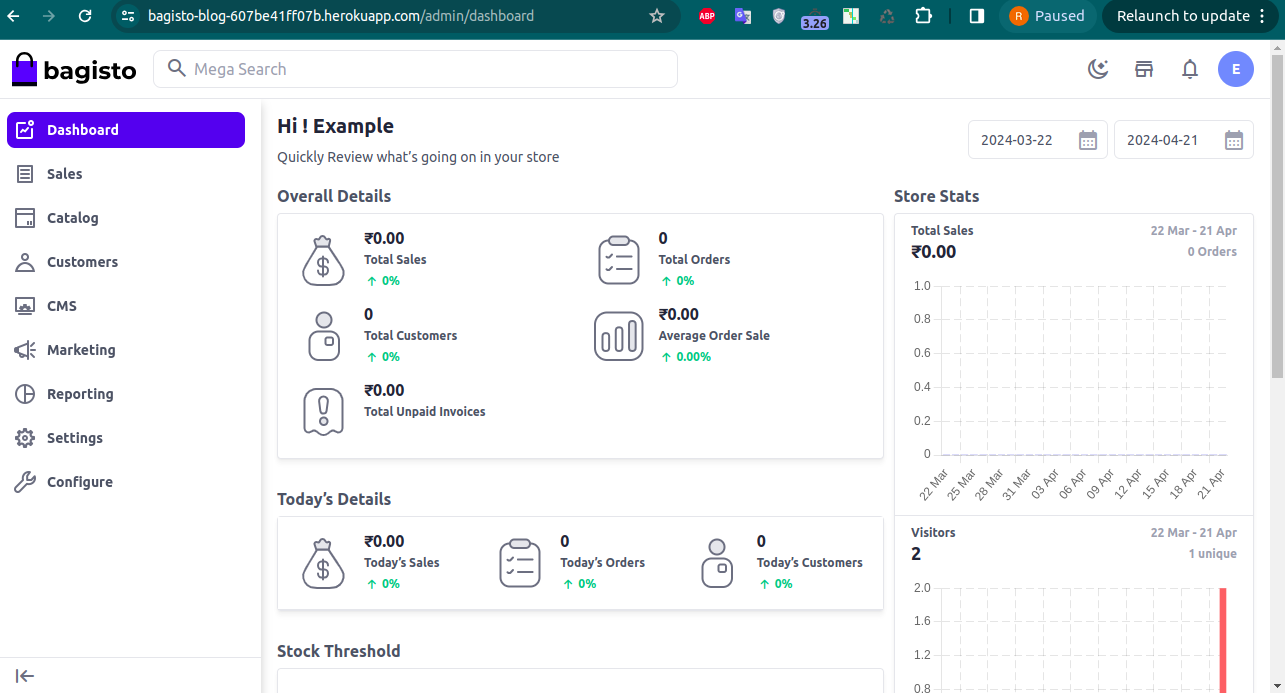Open the user profile avatar E
This screenshot has height=693, width=1285.
pyautogui.click(x=1236, y=69)
